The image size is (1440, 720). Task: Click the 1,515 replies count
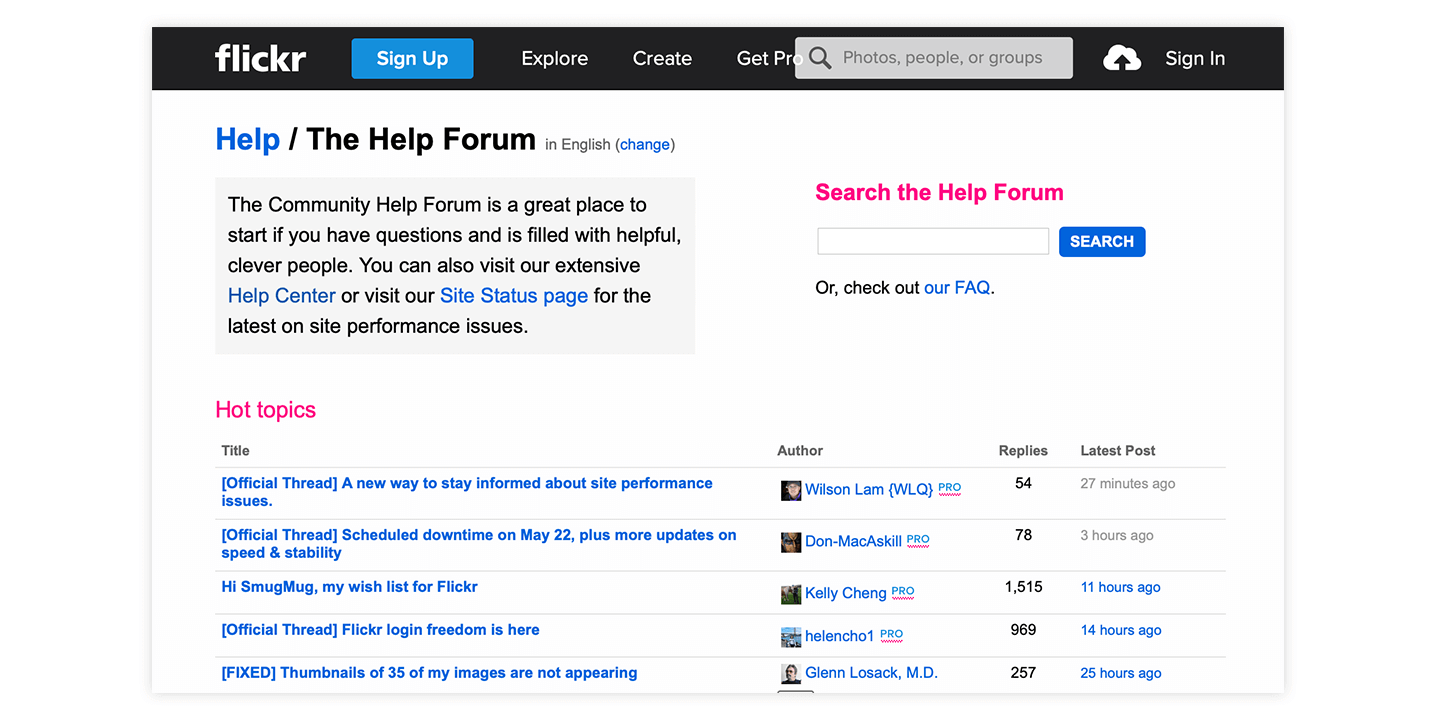click(1023, 587)
